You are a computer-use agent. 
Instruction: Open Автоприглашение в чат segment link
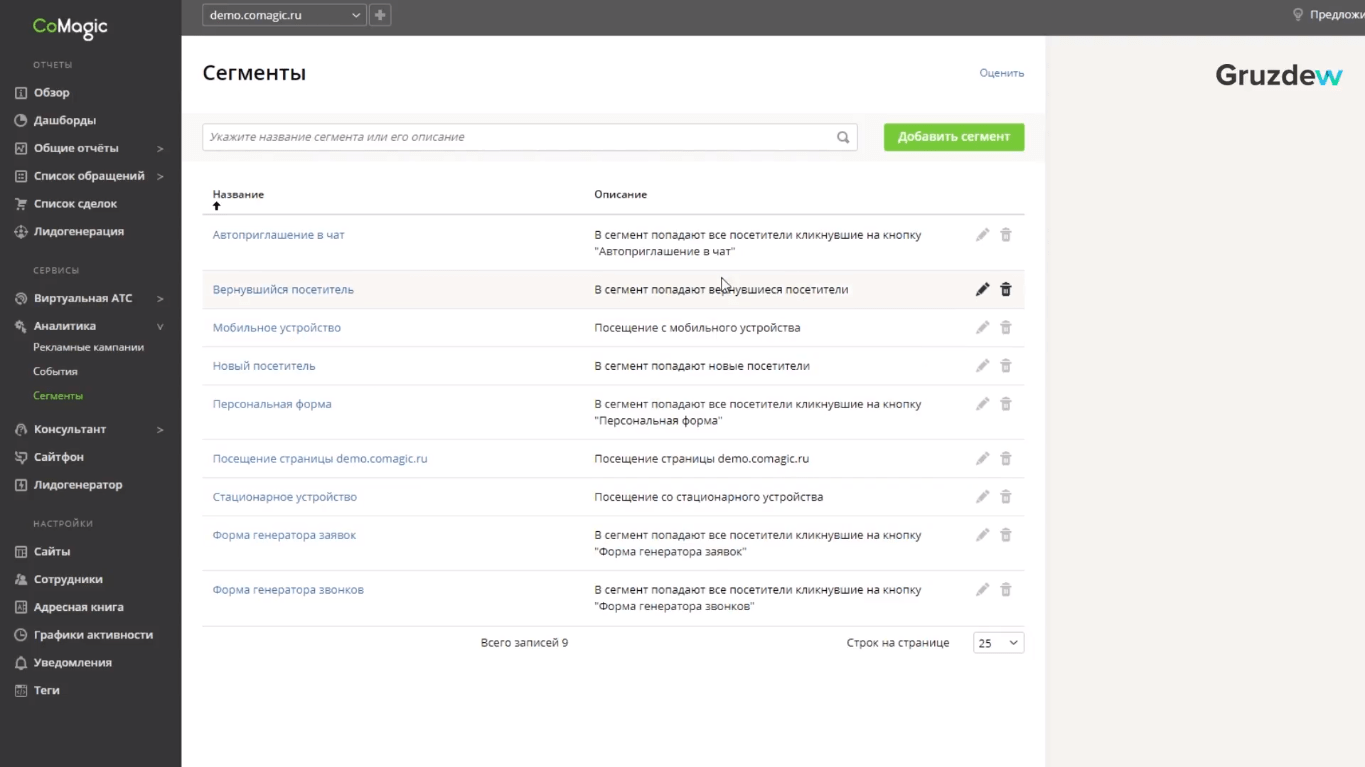coord(278,235)
